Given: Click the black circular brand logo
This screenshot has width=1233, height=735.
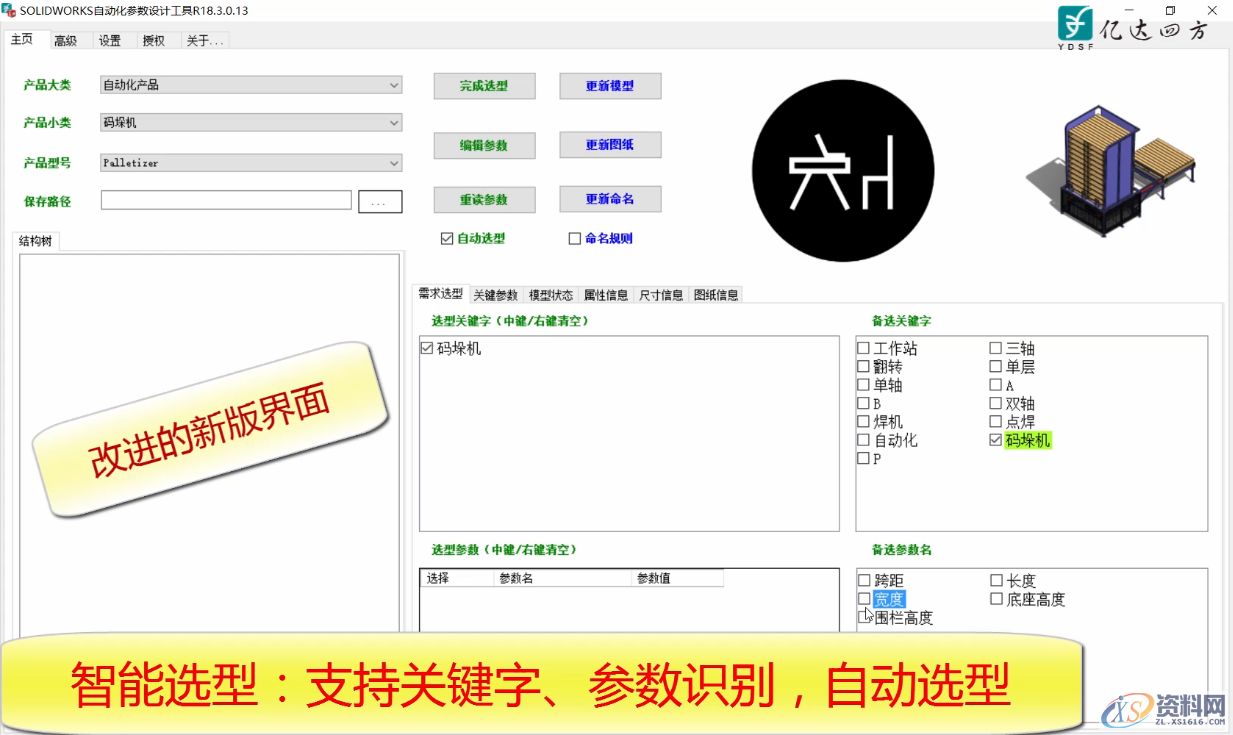Looking at the screenshot, I should [843, 170].
